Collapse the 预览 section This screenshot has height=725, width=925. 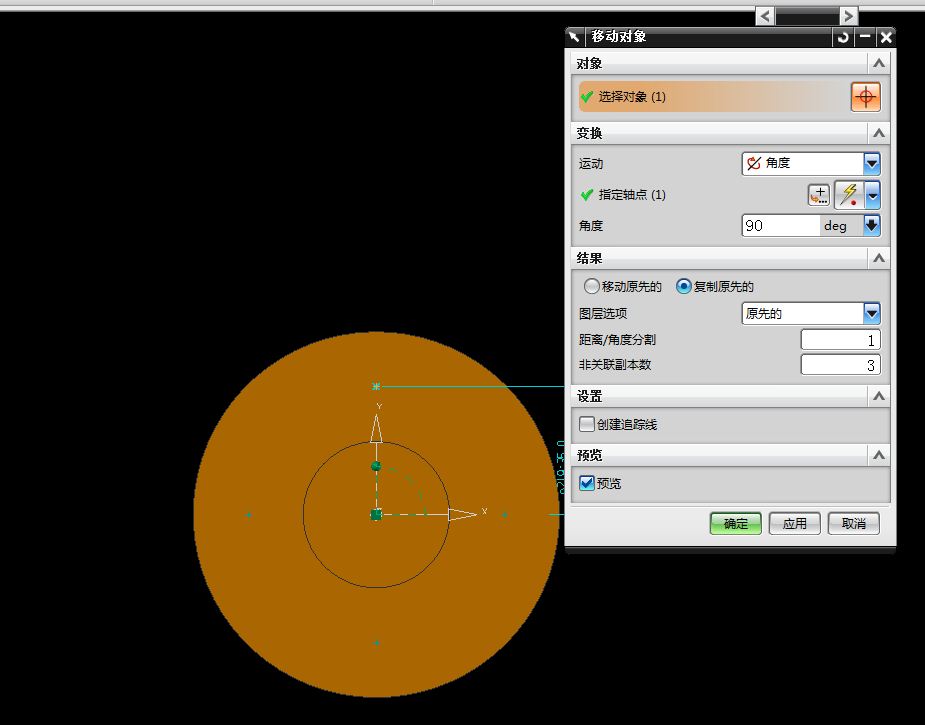point(879,455)
